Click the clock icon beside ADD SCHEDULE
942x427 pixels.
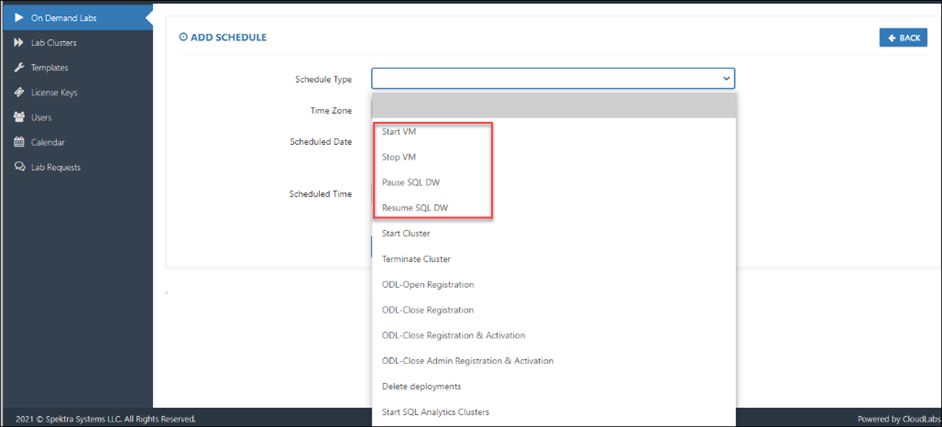[183, 37]
